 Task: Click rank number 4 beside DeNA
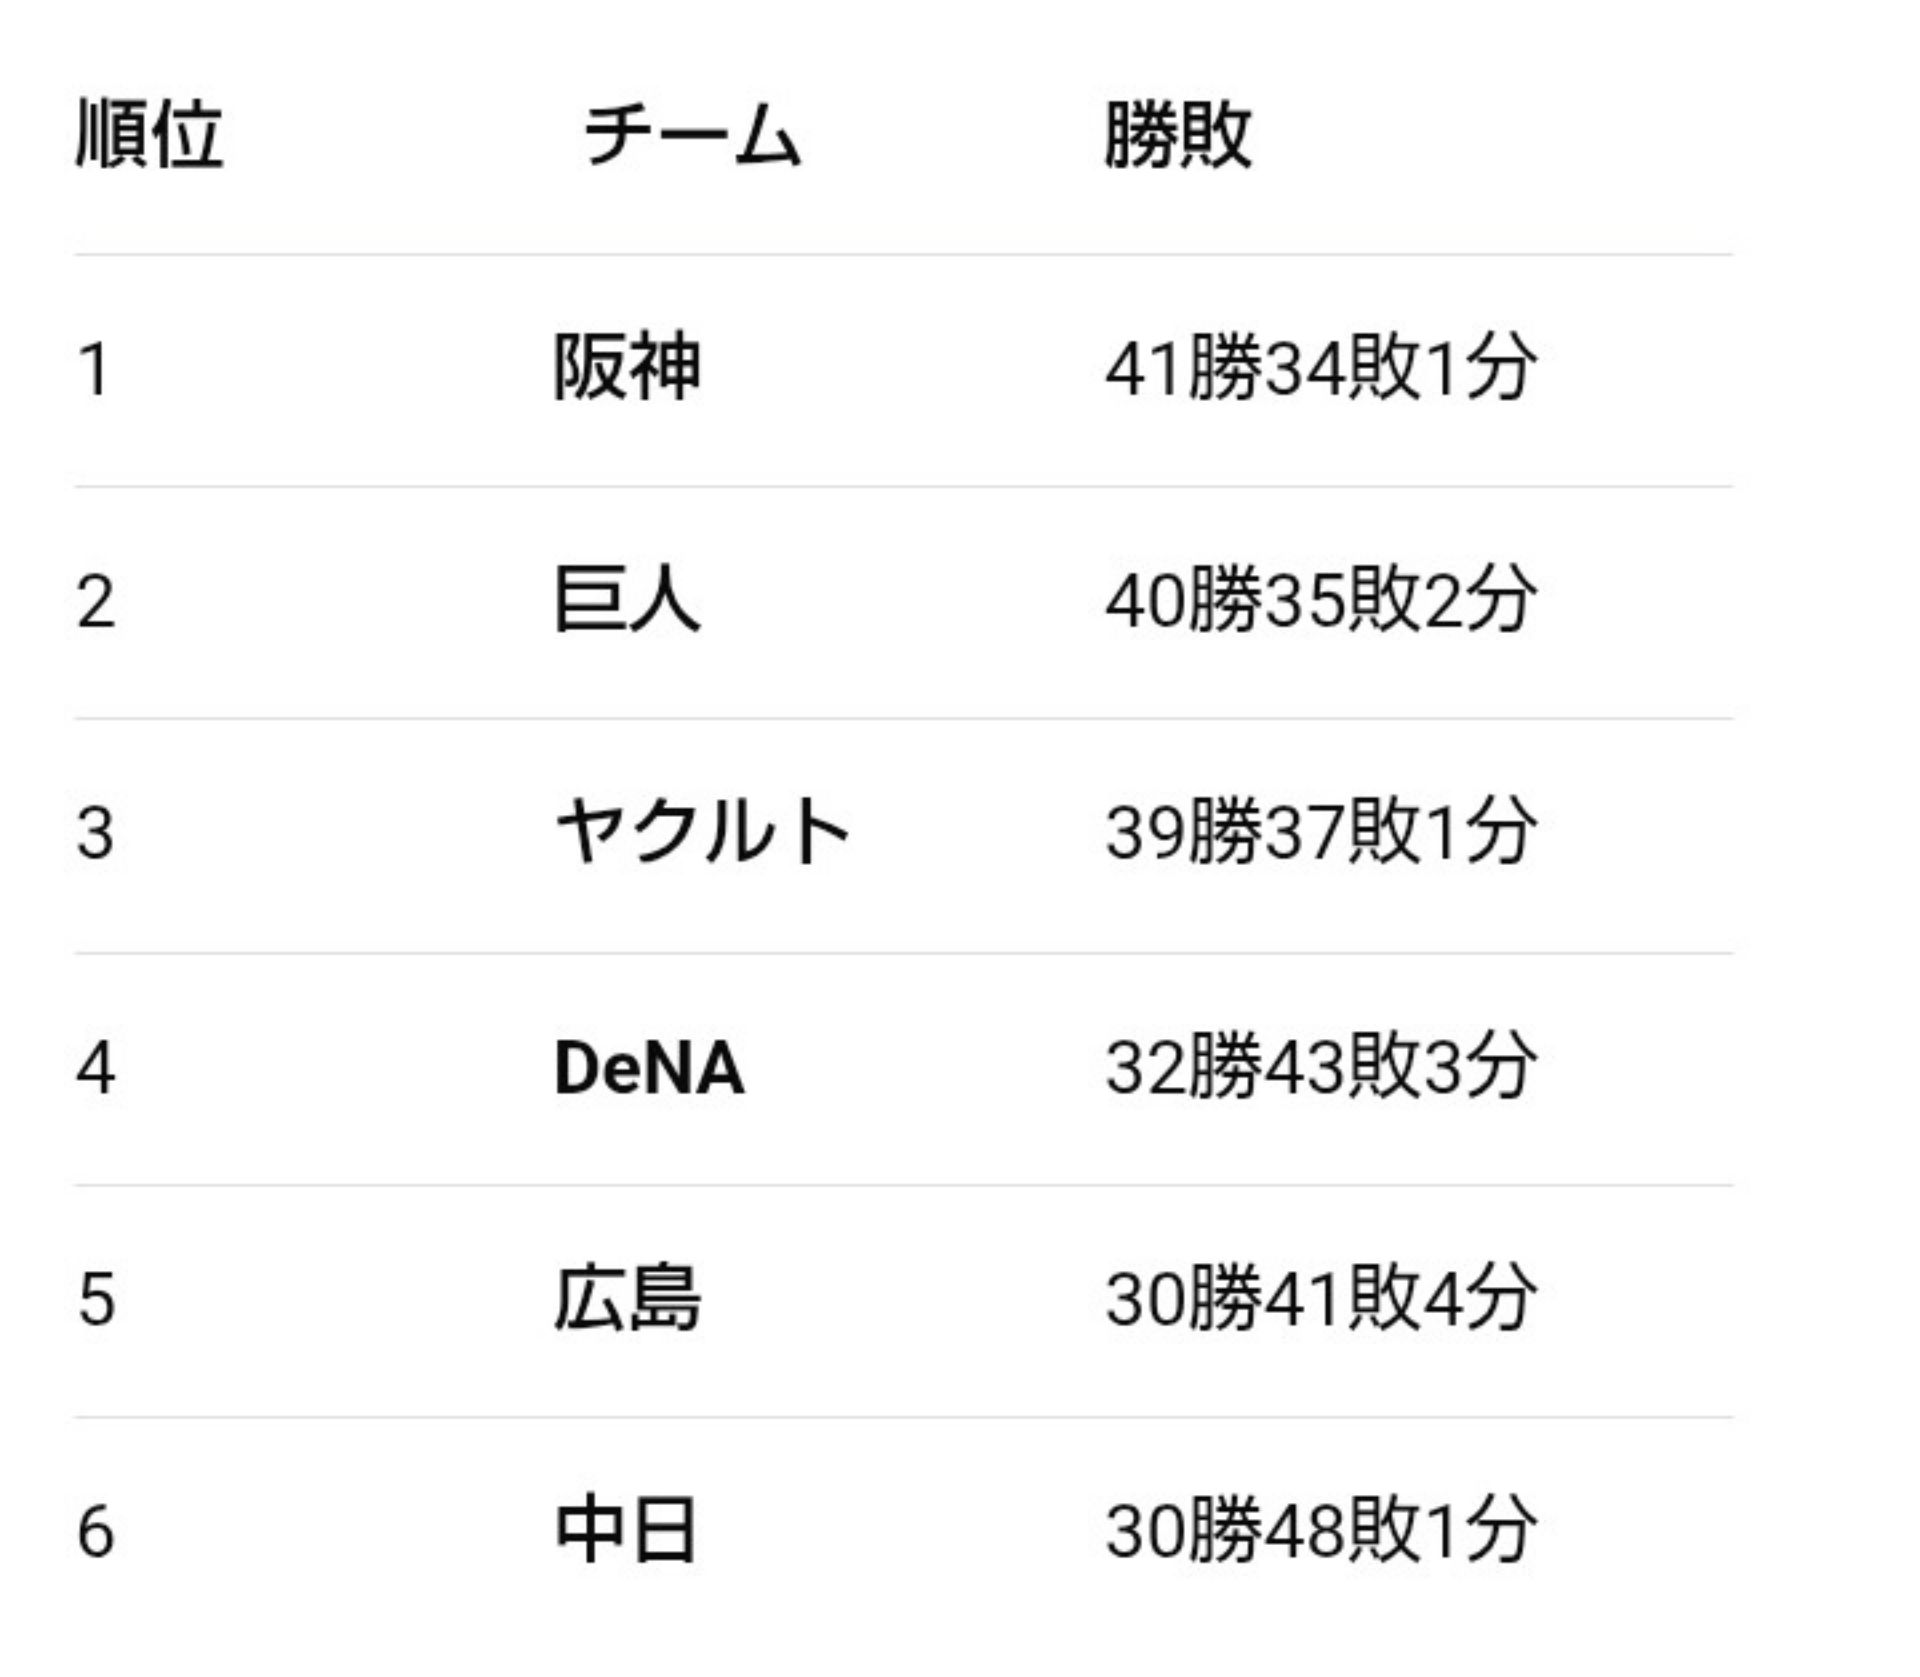[96, 1068]
